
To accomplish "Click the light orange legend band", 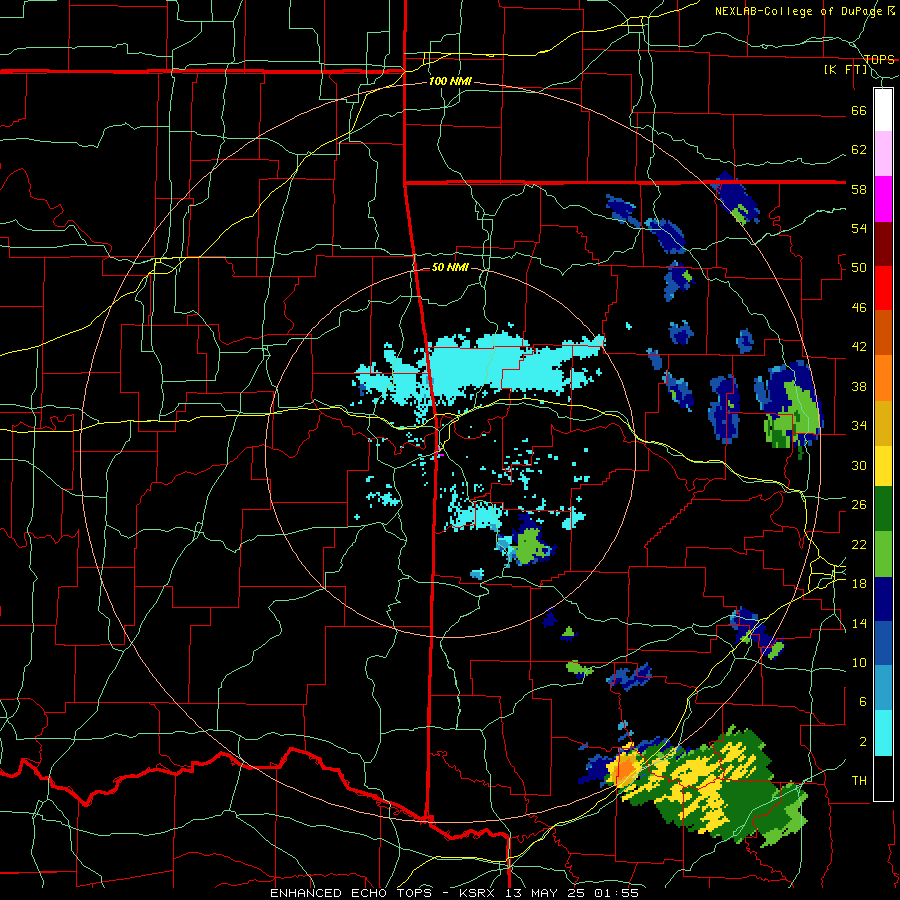I will coord(883,378).
